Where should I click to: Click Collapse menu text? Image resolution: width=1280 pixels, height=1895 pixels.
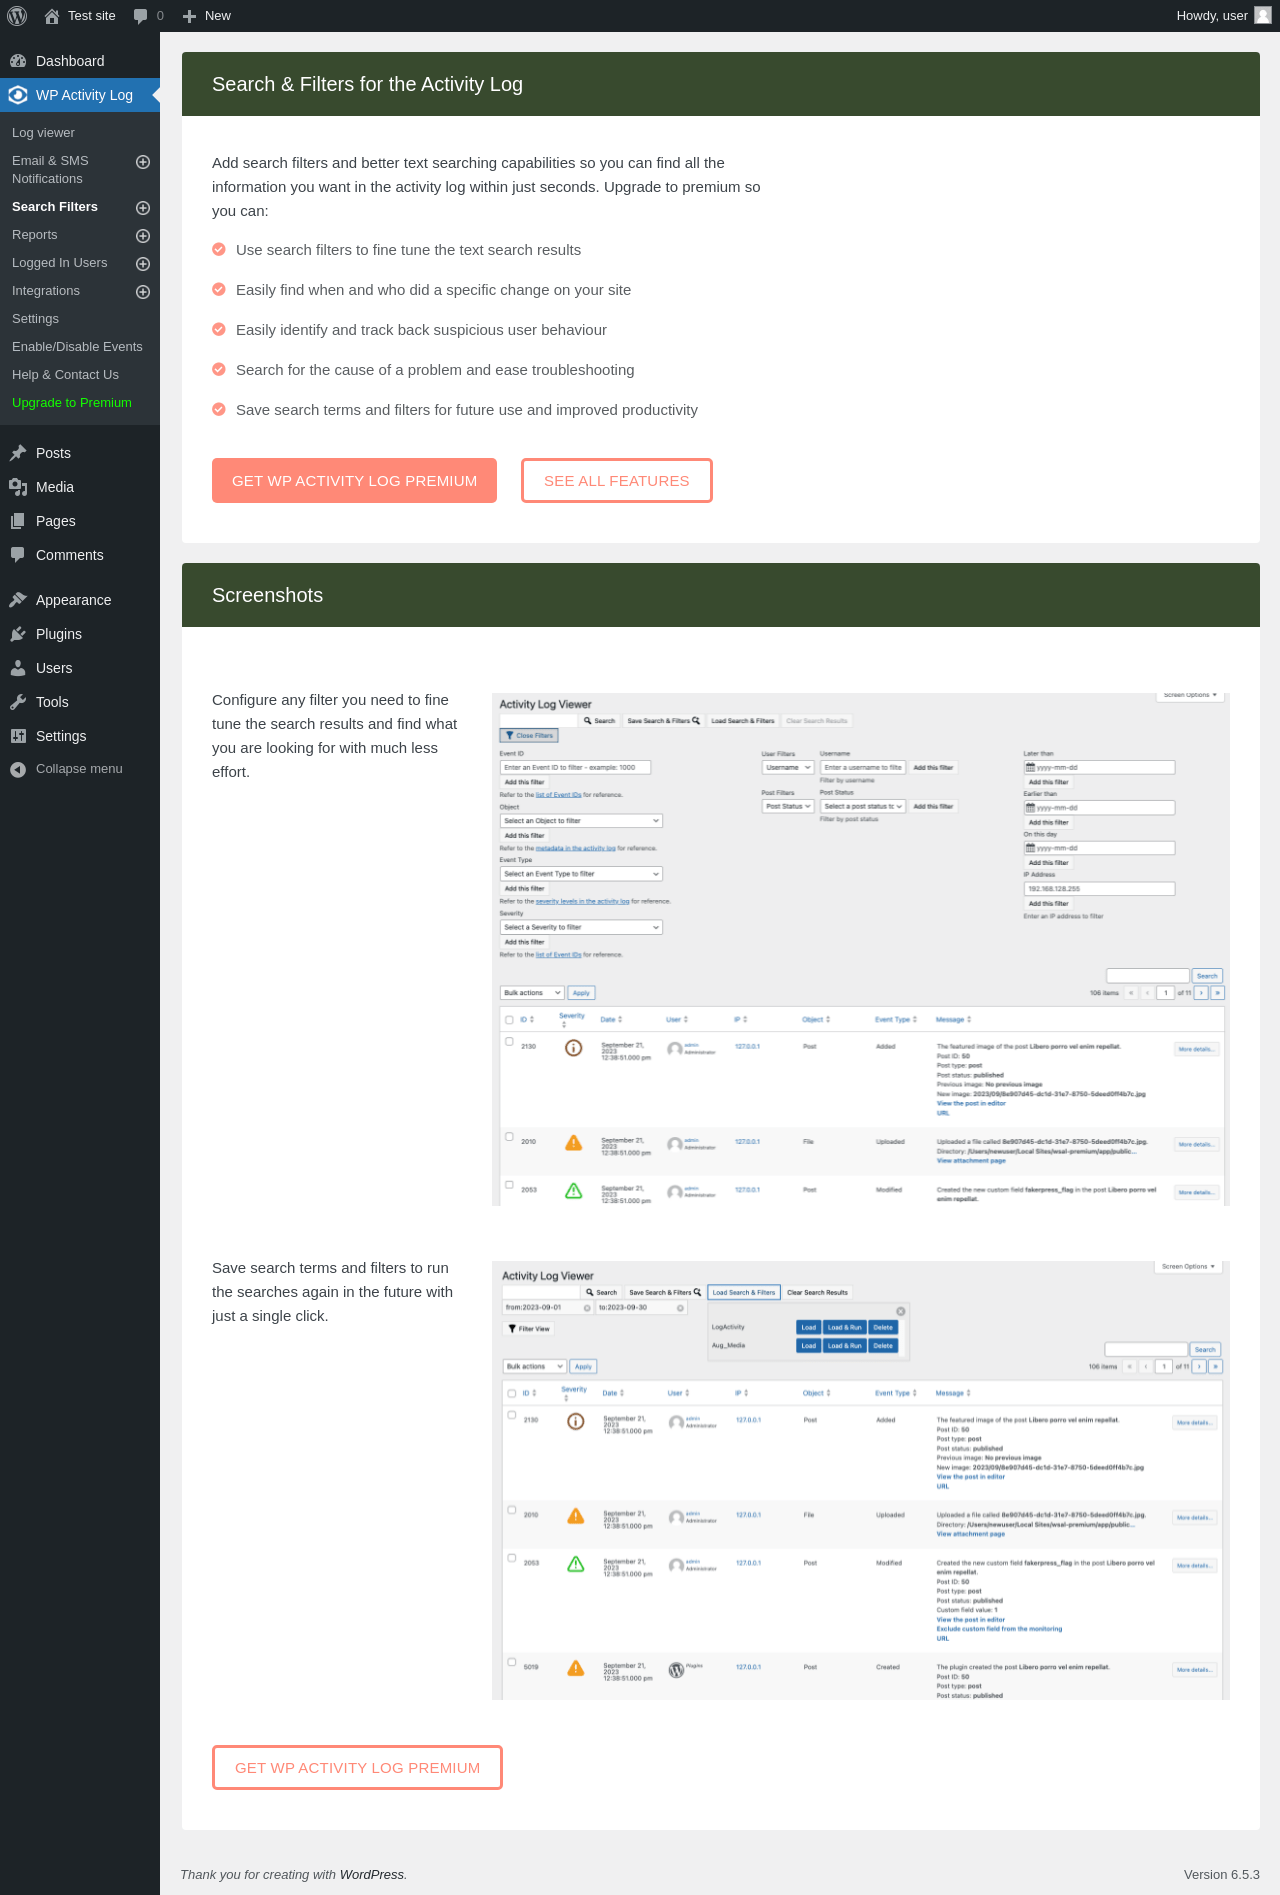pos(79,769)
